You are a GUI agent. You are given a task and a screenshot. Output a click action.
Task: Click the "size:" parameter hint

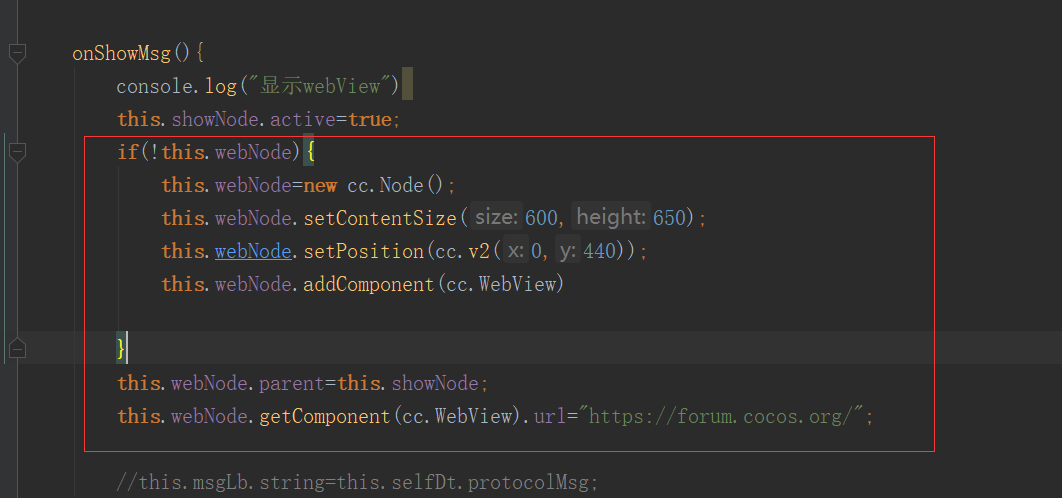click(x=496, y=218)
